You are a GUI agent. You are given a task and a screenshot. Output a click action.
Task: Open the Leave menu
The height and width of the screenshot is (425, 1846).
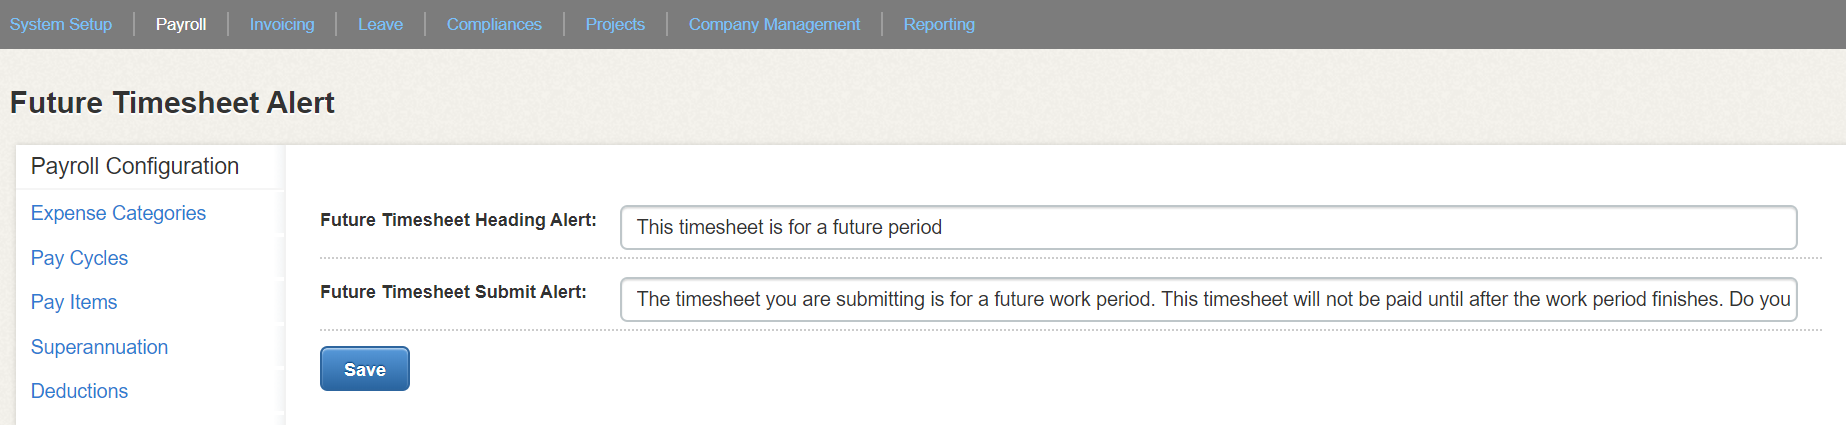380,24
